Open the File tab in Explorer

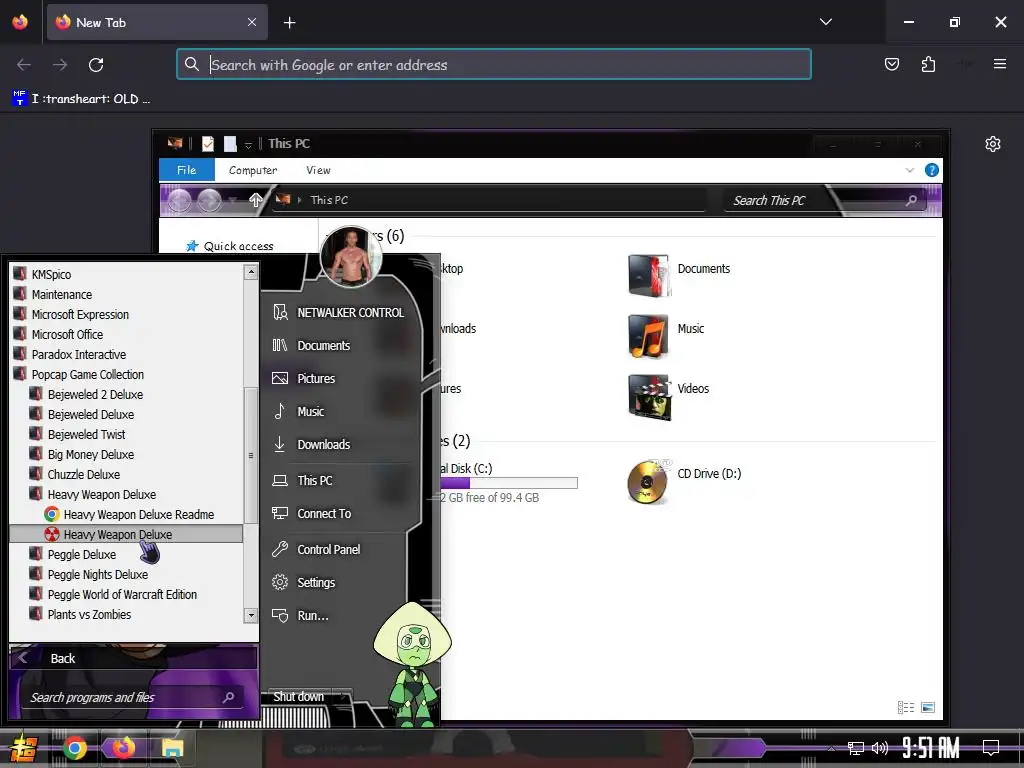(187, 170)
